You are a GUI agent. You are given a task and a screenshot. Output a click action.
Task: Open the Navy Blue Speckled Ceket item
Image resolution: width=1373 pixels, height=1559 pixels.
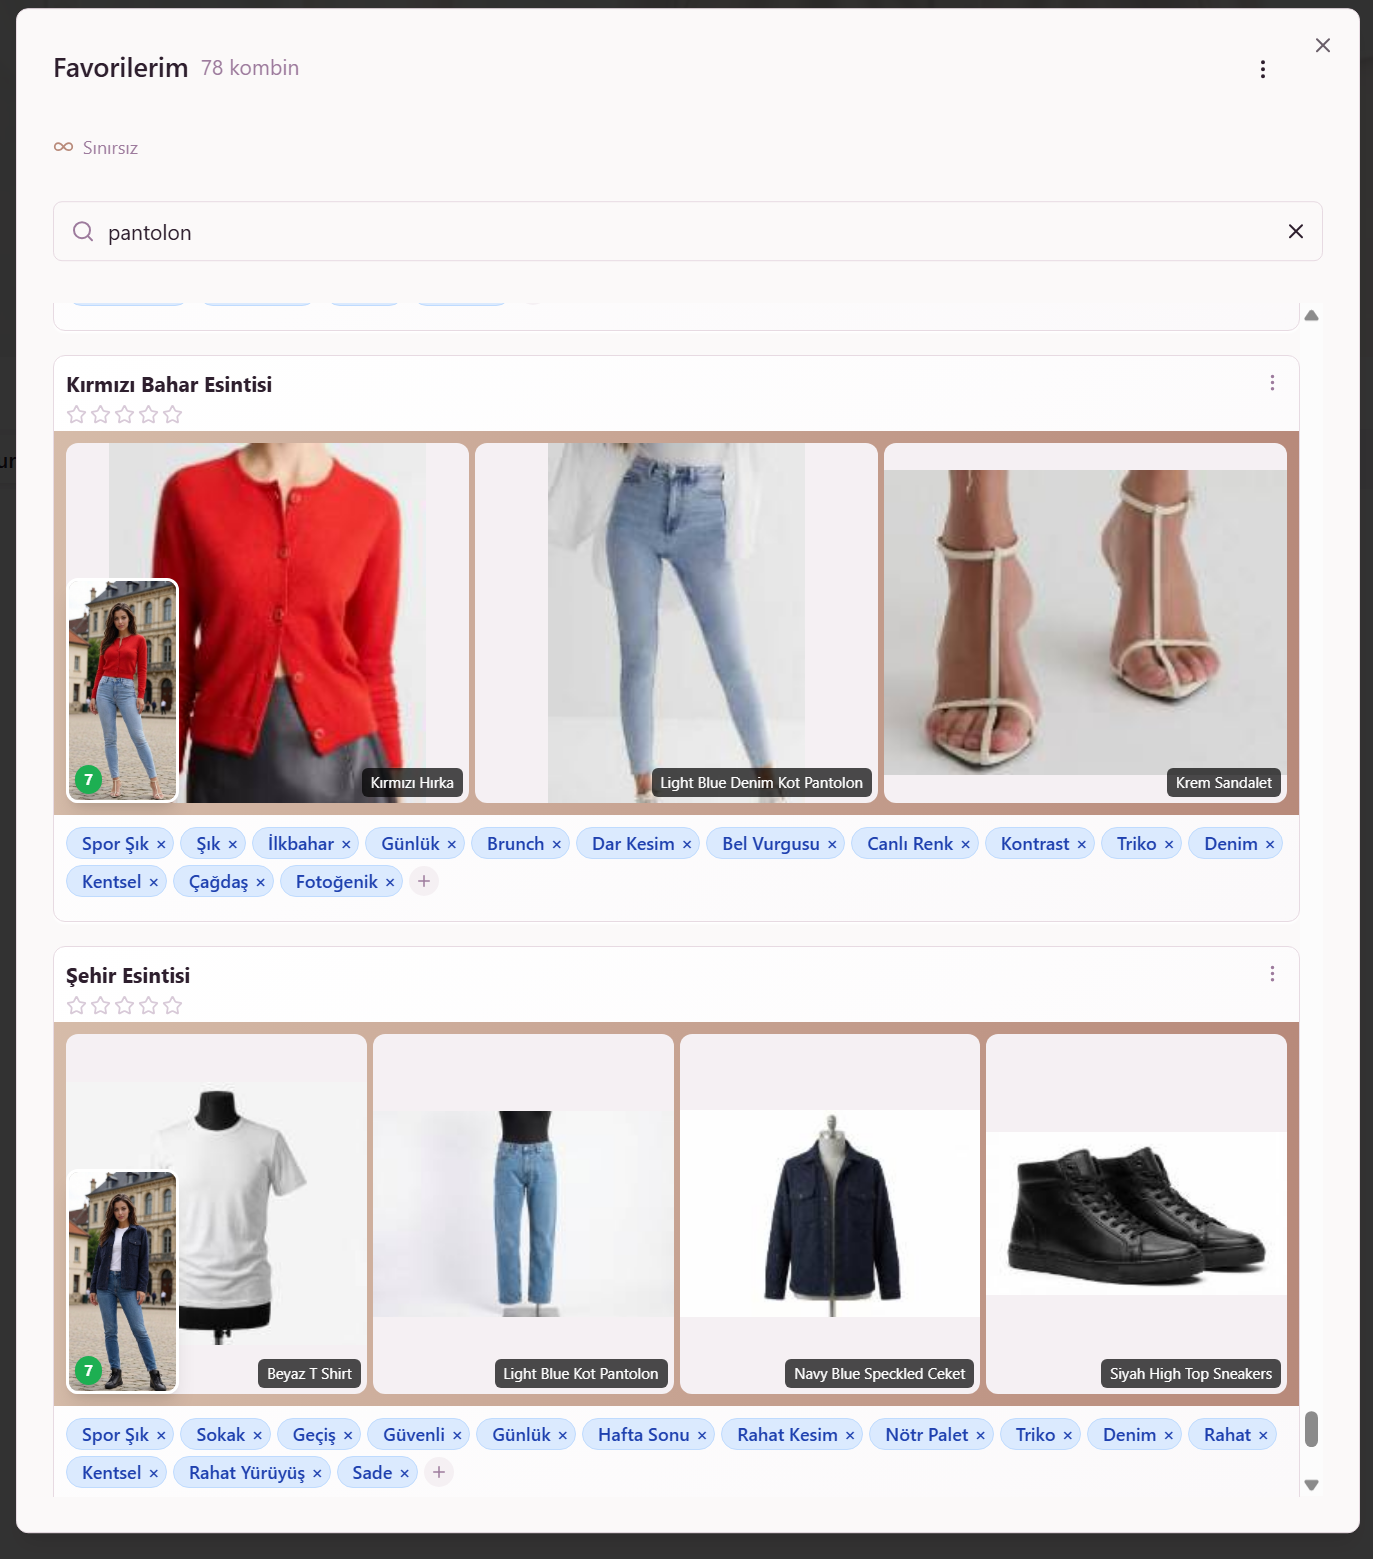[x=830, y=1214]
